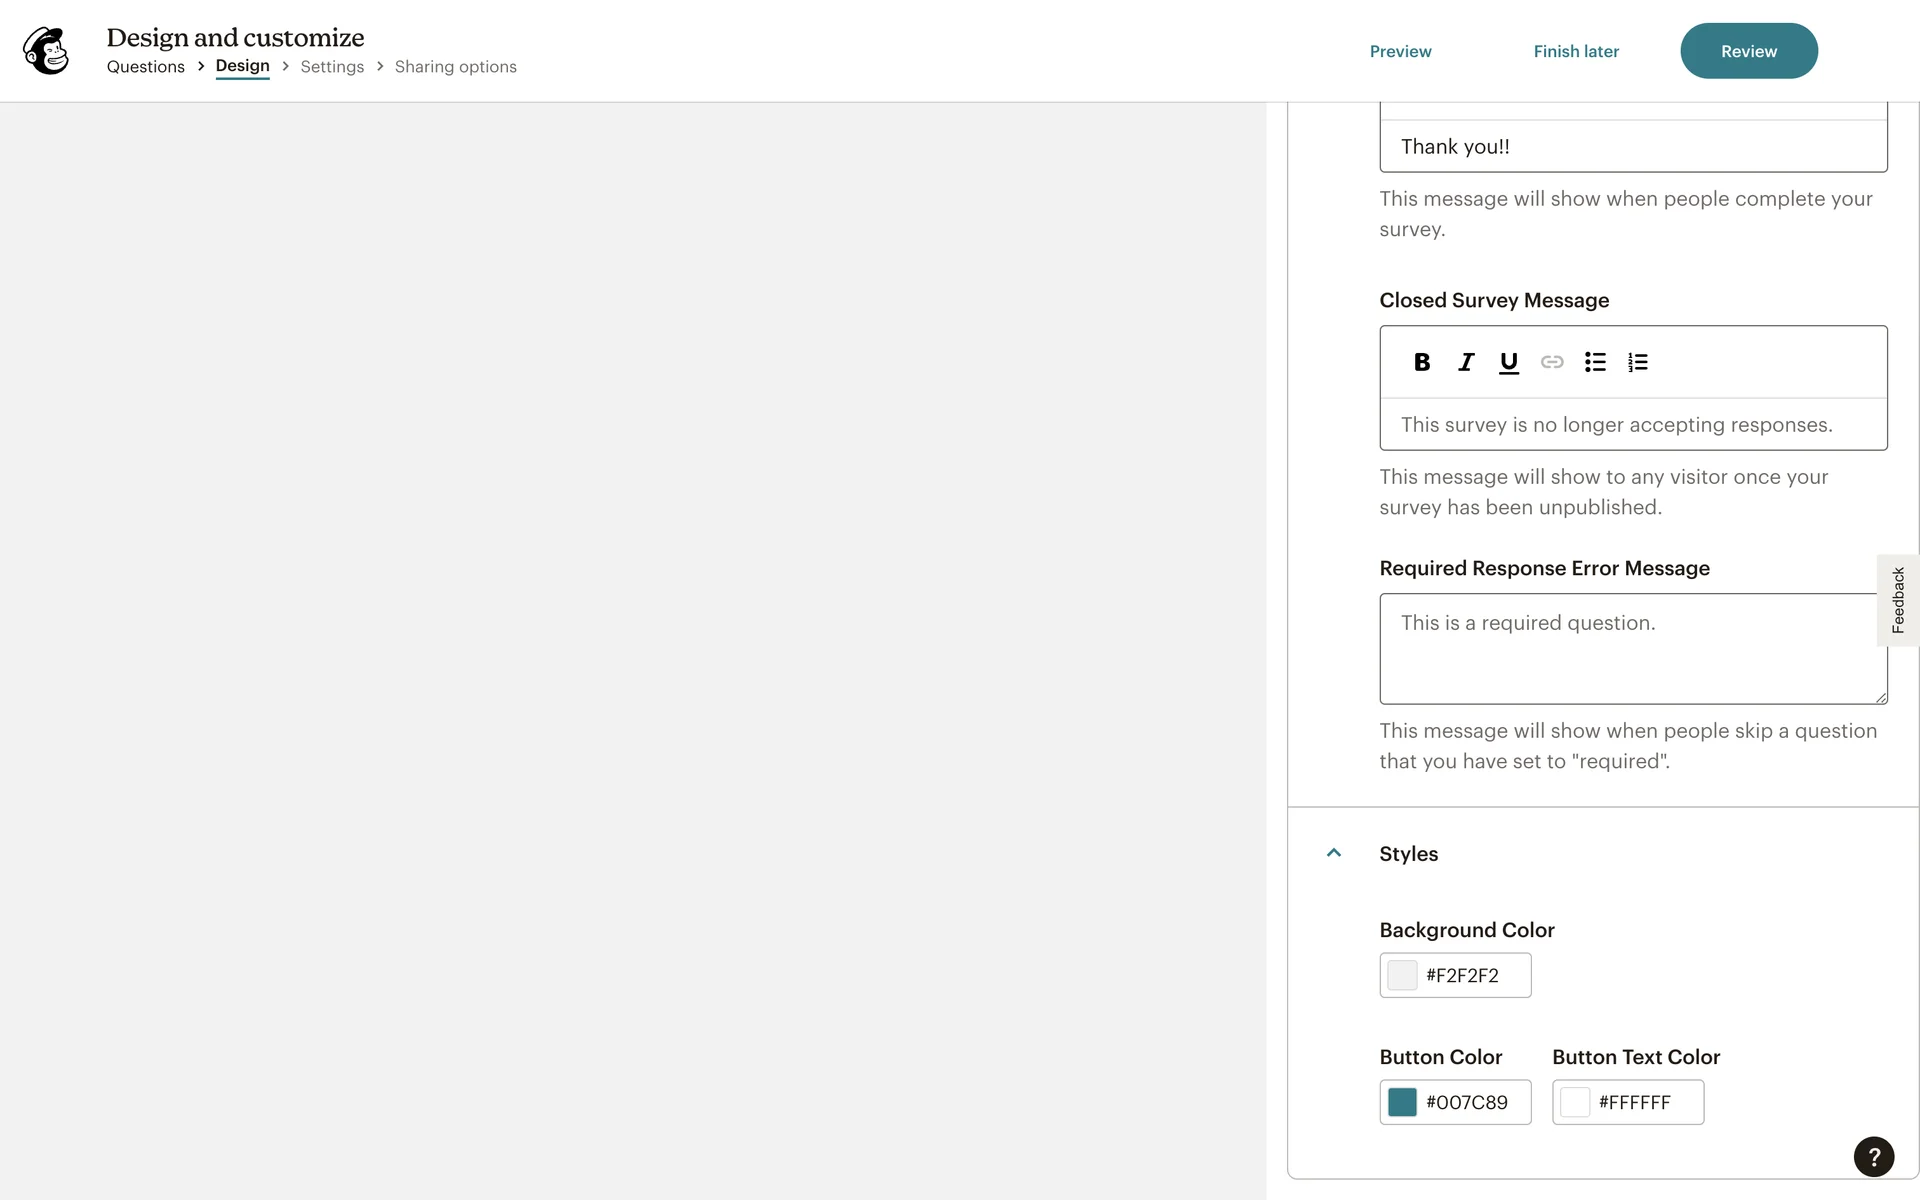The width and height of the screenshot is (1920, 1200).
Task: Toggle Bold in Closed Survey Message editor
Action: 1421,362
